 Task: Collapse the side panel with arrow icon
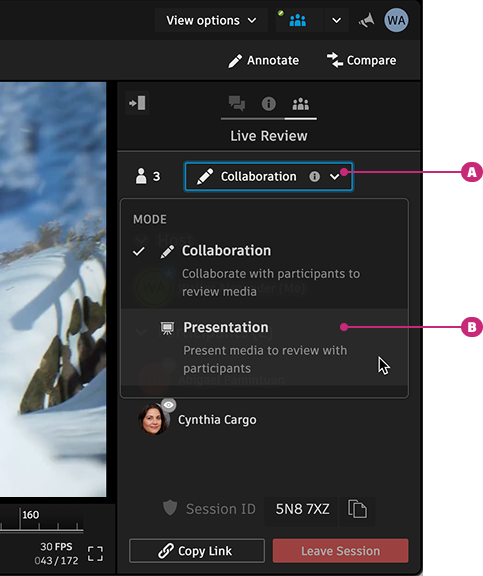[x=137, y=103]
